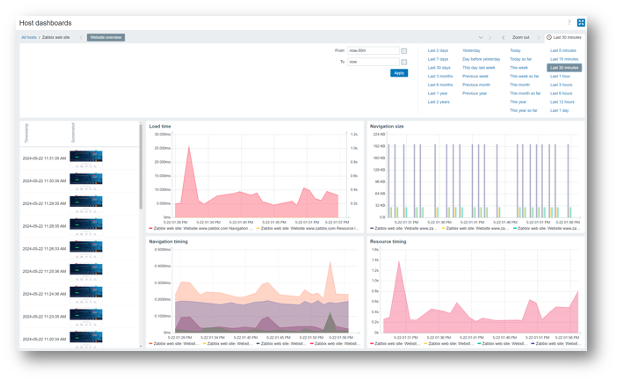Click highlighted Last 30 minutes option

(x=564, y=68)
